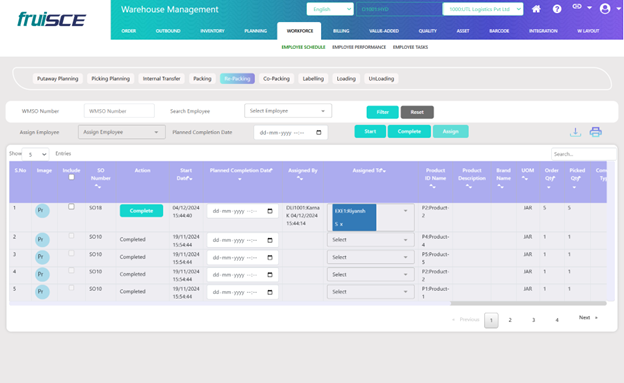
Task: Open the Employee Performance sub-tab
Action: coord(359,47)
